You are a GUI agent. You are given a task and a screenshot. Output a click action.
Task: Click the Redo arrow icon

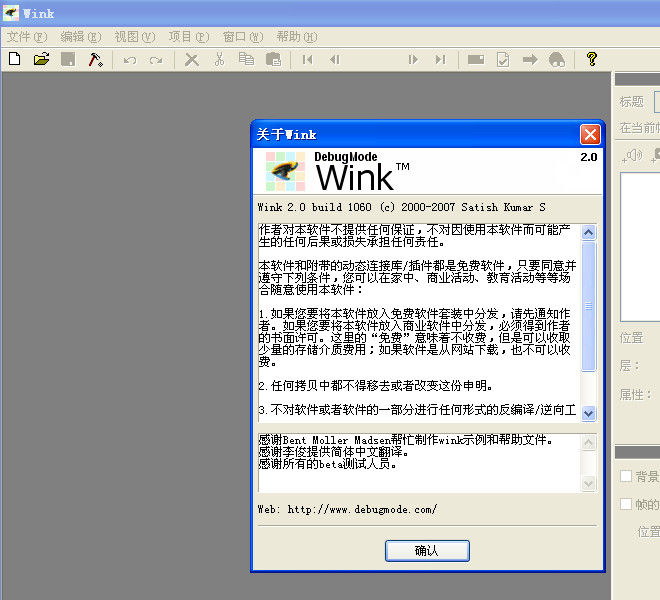click(x=156, y=60)
